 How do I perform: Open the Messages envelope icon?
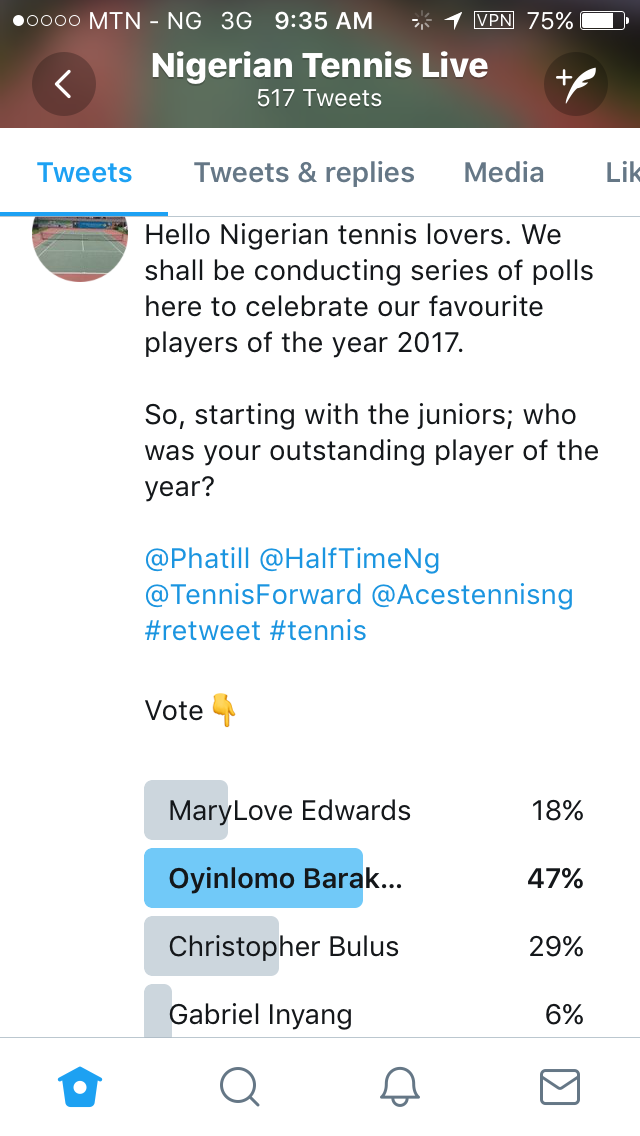[560, 1086]
